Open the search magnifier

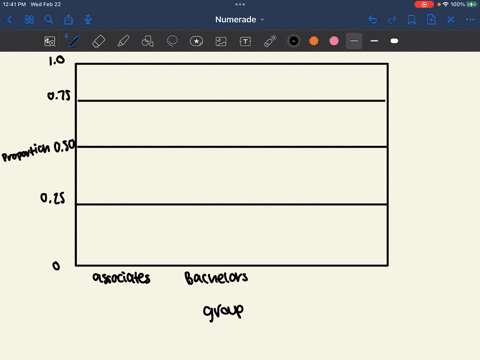tap(49, 20)
